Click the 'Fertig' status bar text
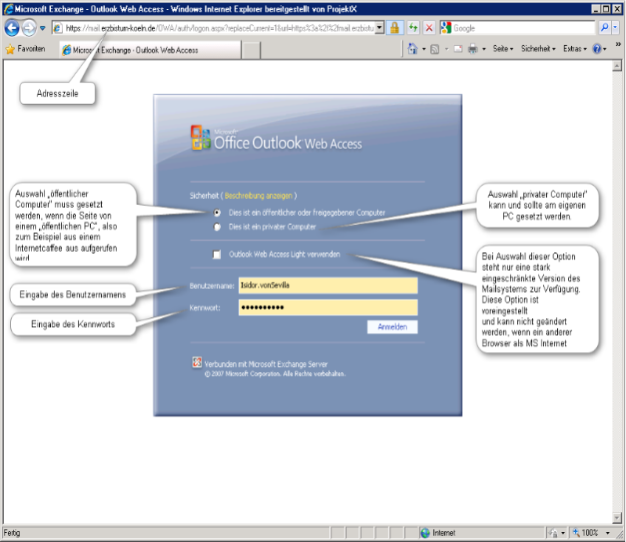This screenshot has width=626, height=542. tap(12, 533)
